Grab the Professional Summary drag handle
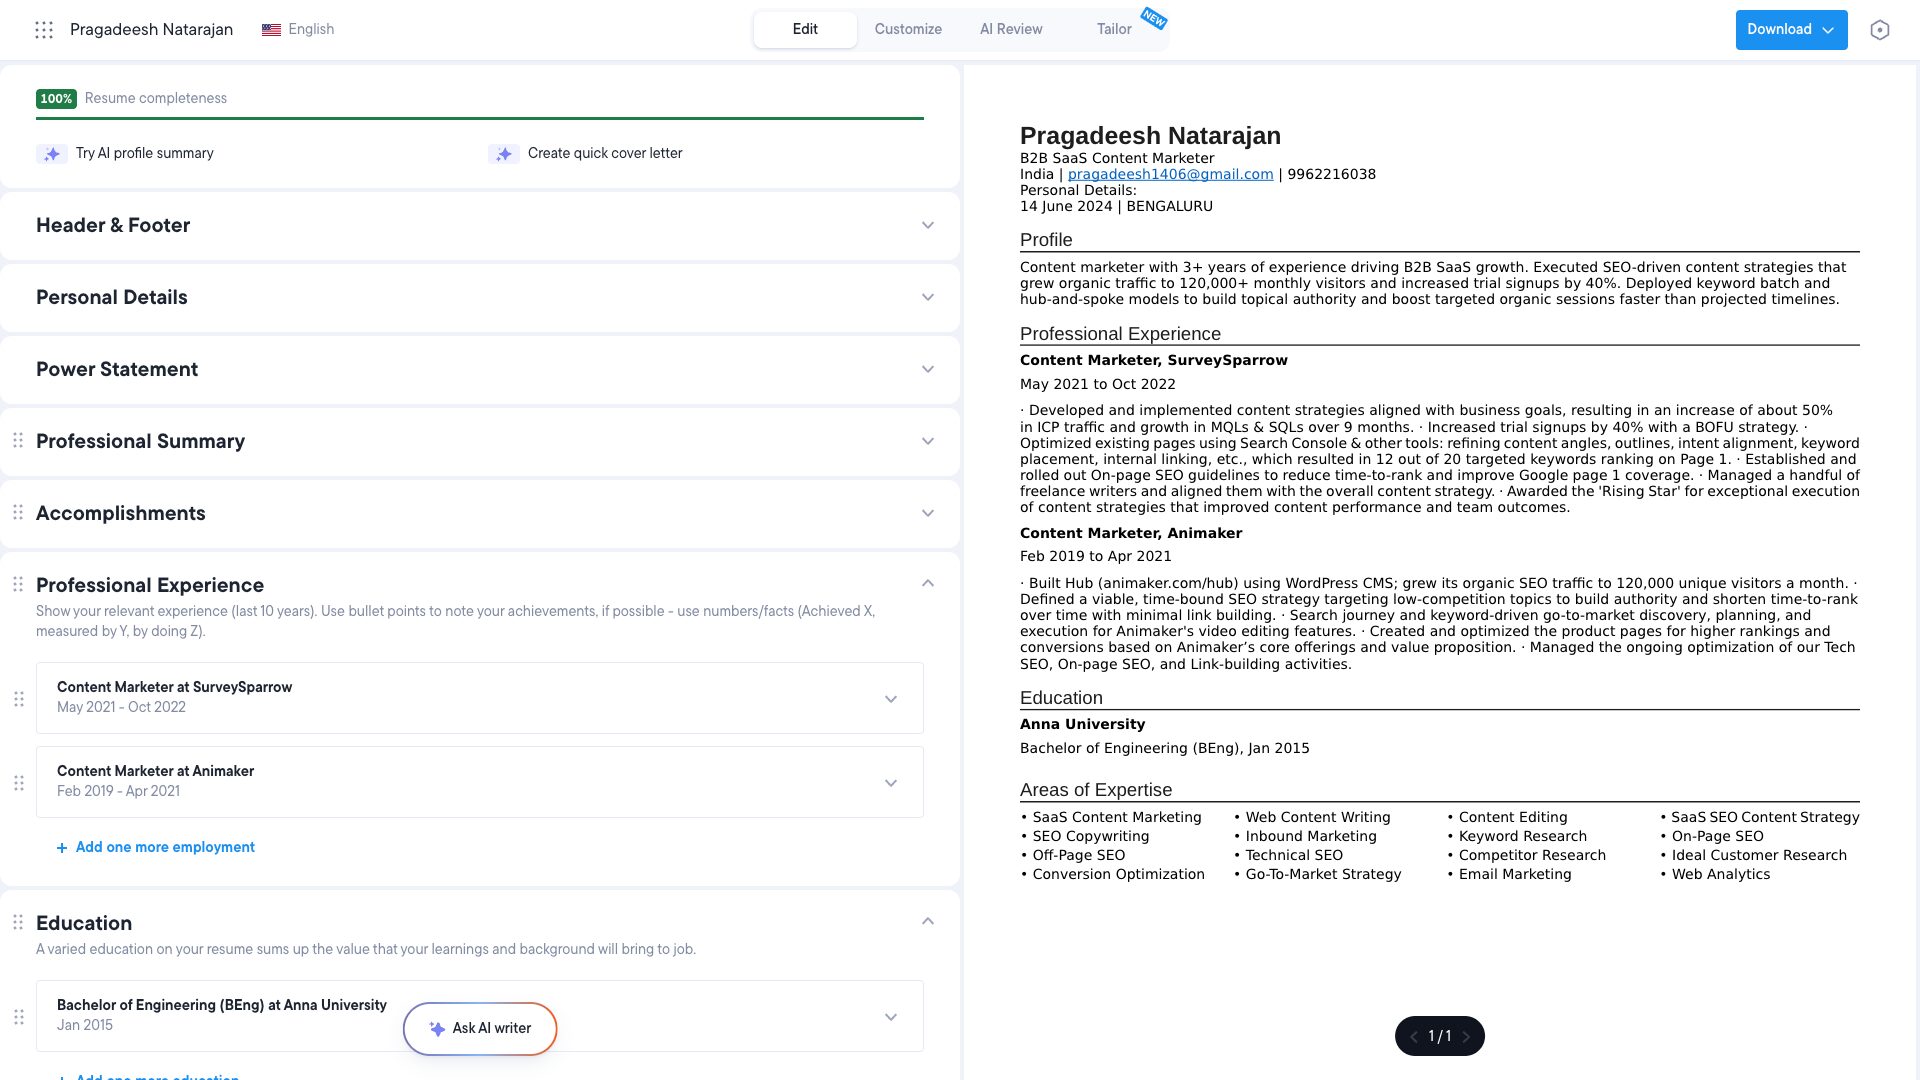The height and width of the screenshot is (1080, 1920). (18, 440)
